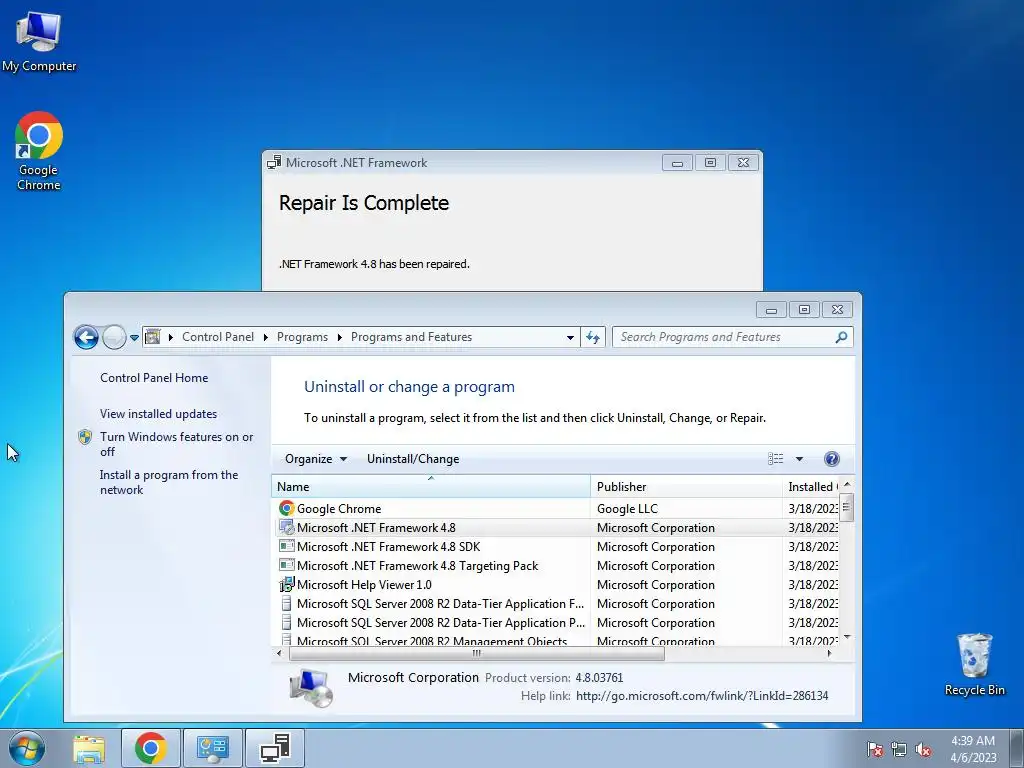Open the view options dropdown arrow

point(799,459)
